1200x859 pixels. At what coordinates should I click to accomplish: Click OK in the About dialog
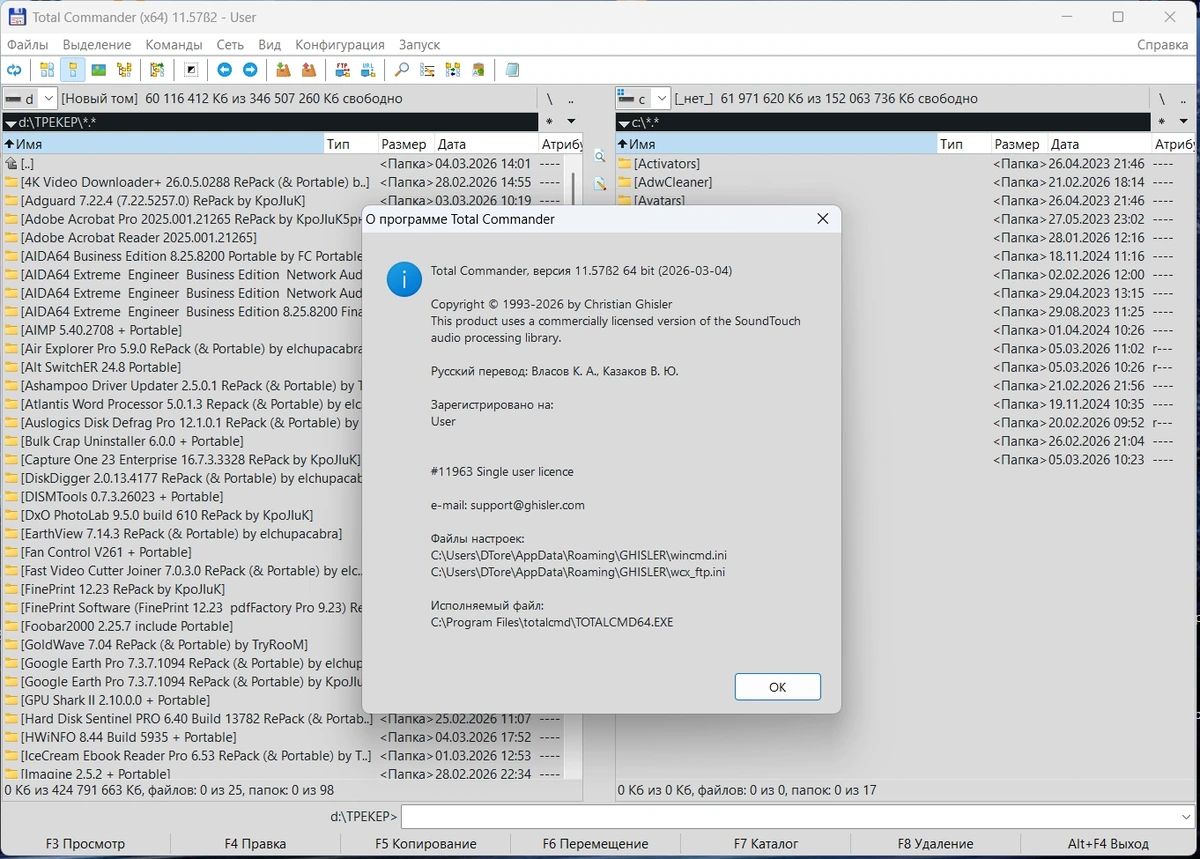point(778,687)
